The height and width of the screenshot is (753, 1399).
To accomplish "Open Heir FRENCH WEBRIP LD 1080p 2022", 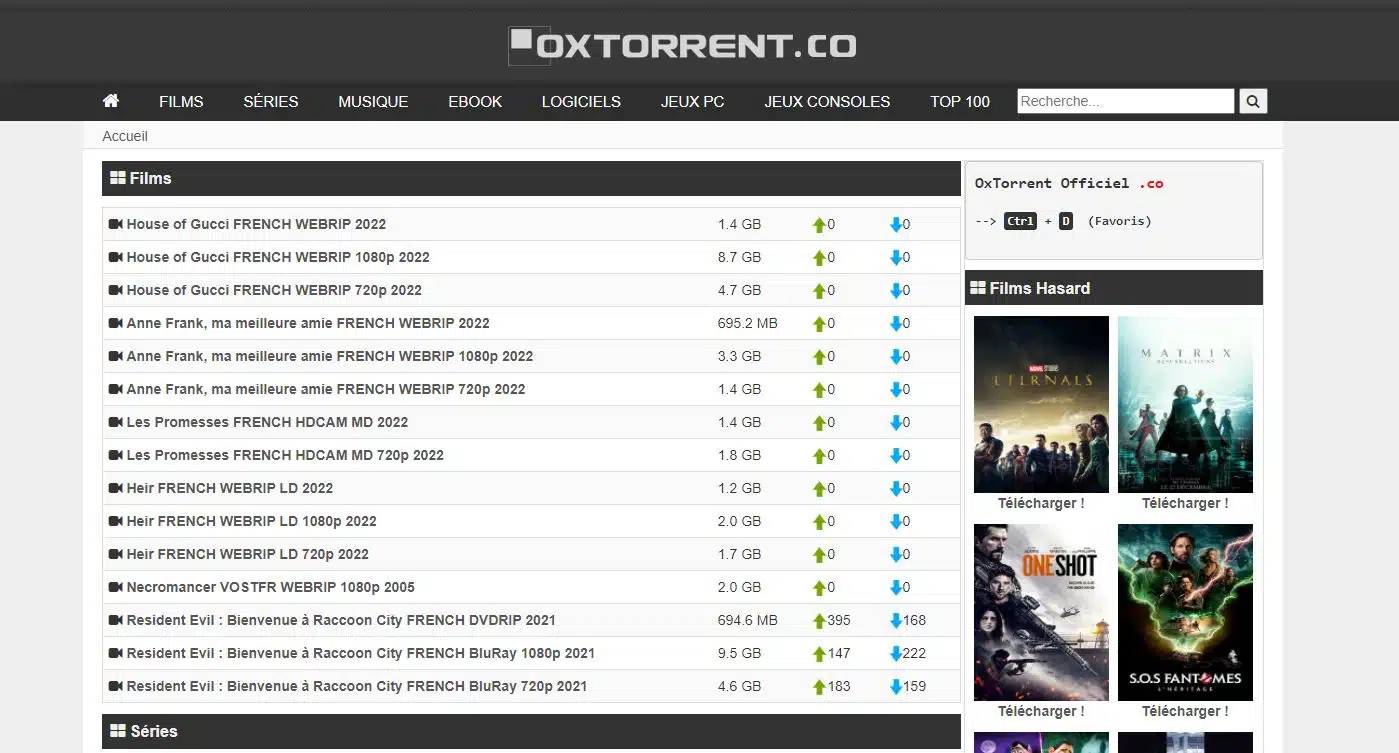I will (252, 521).
